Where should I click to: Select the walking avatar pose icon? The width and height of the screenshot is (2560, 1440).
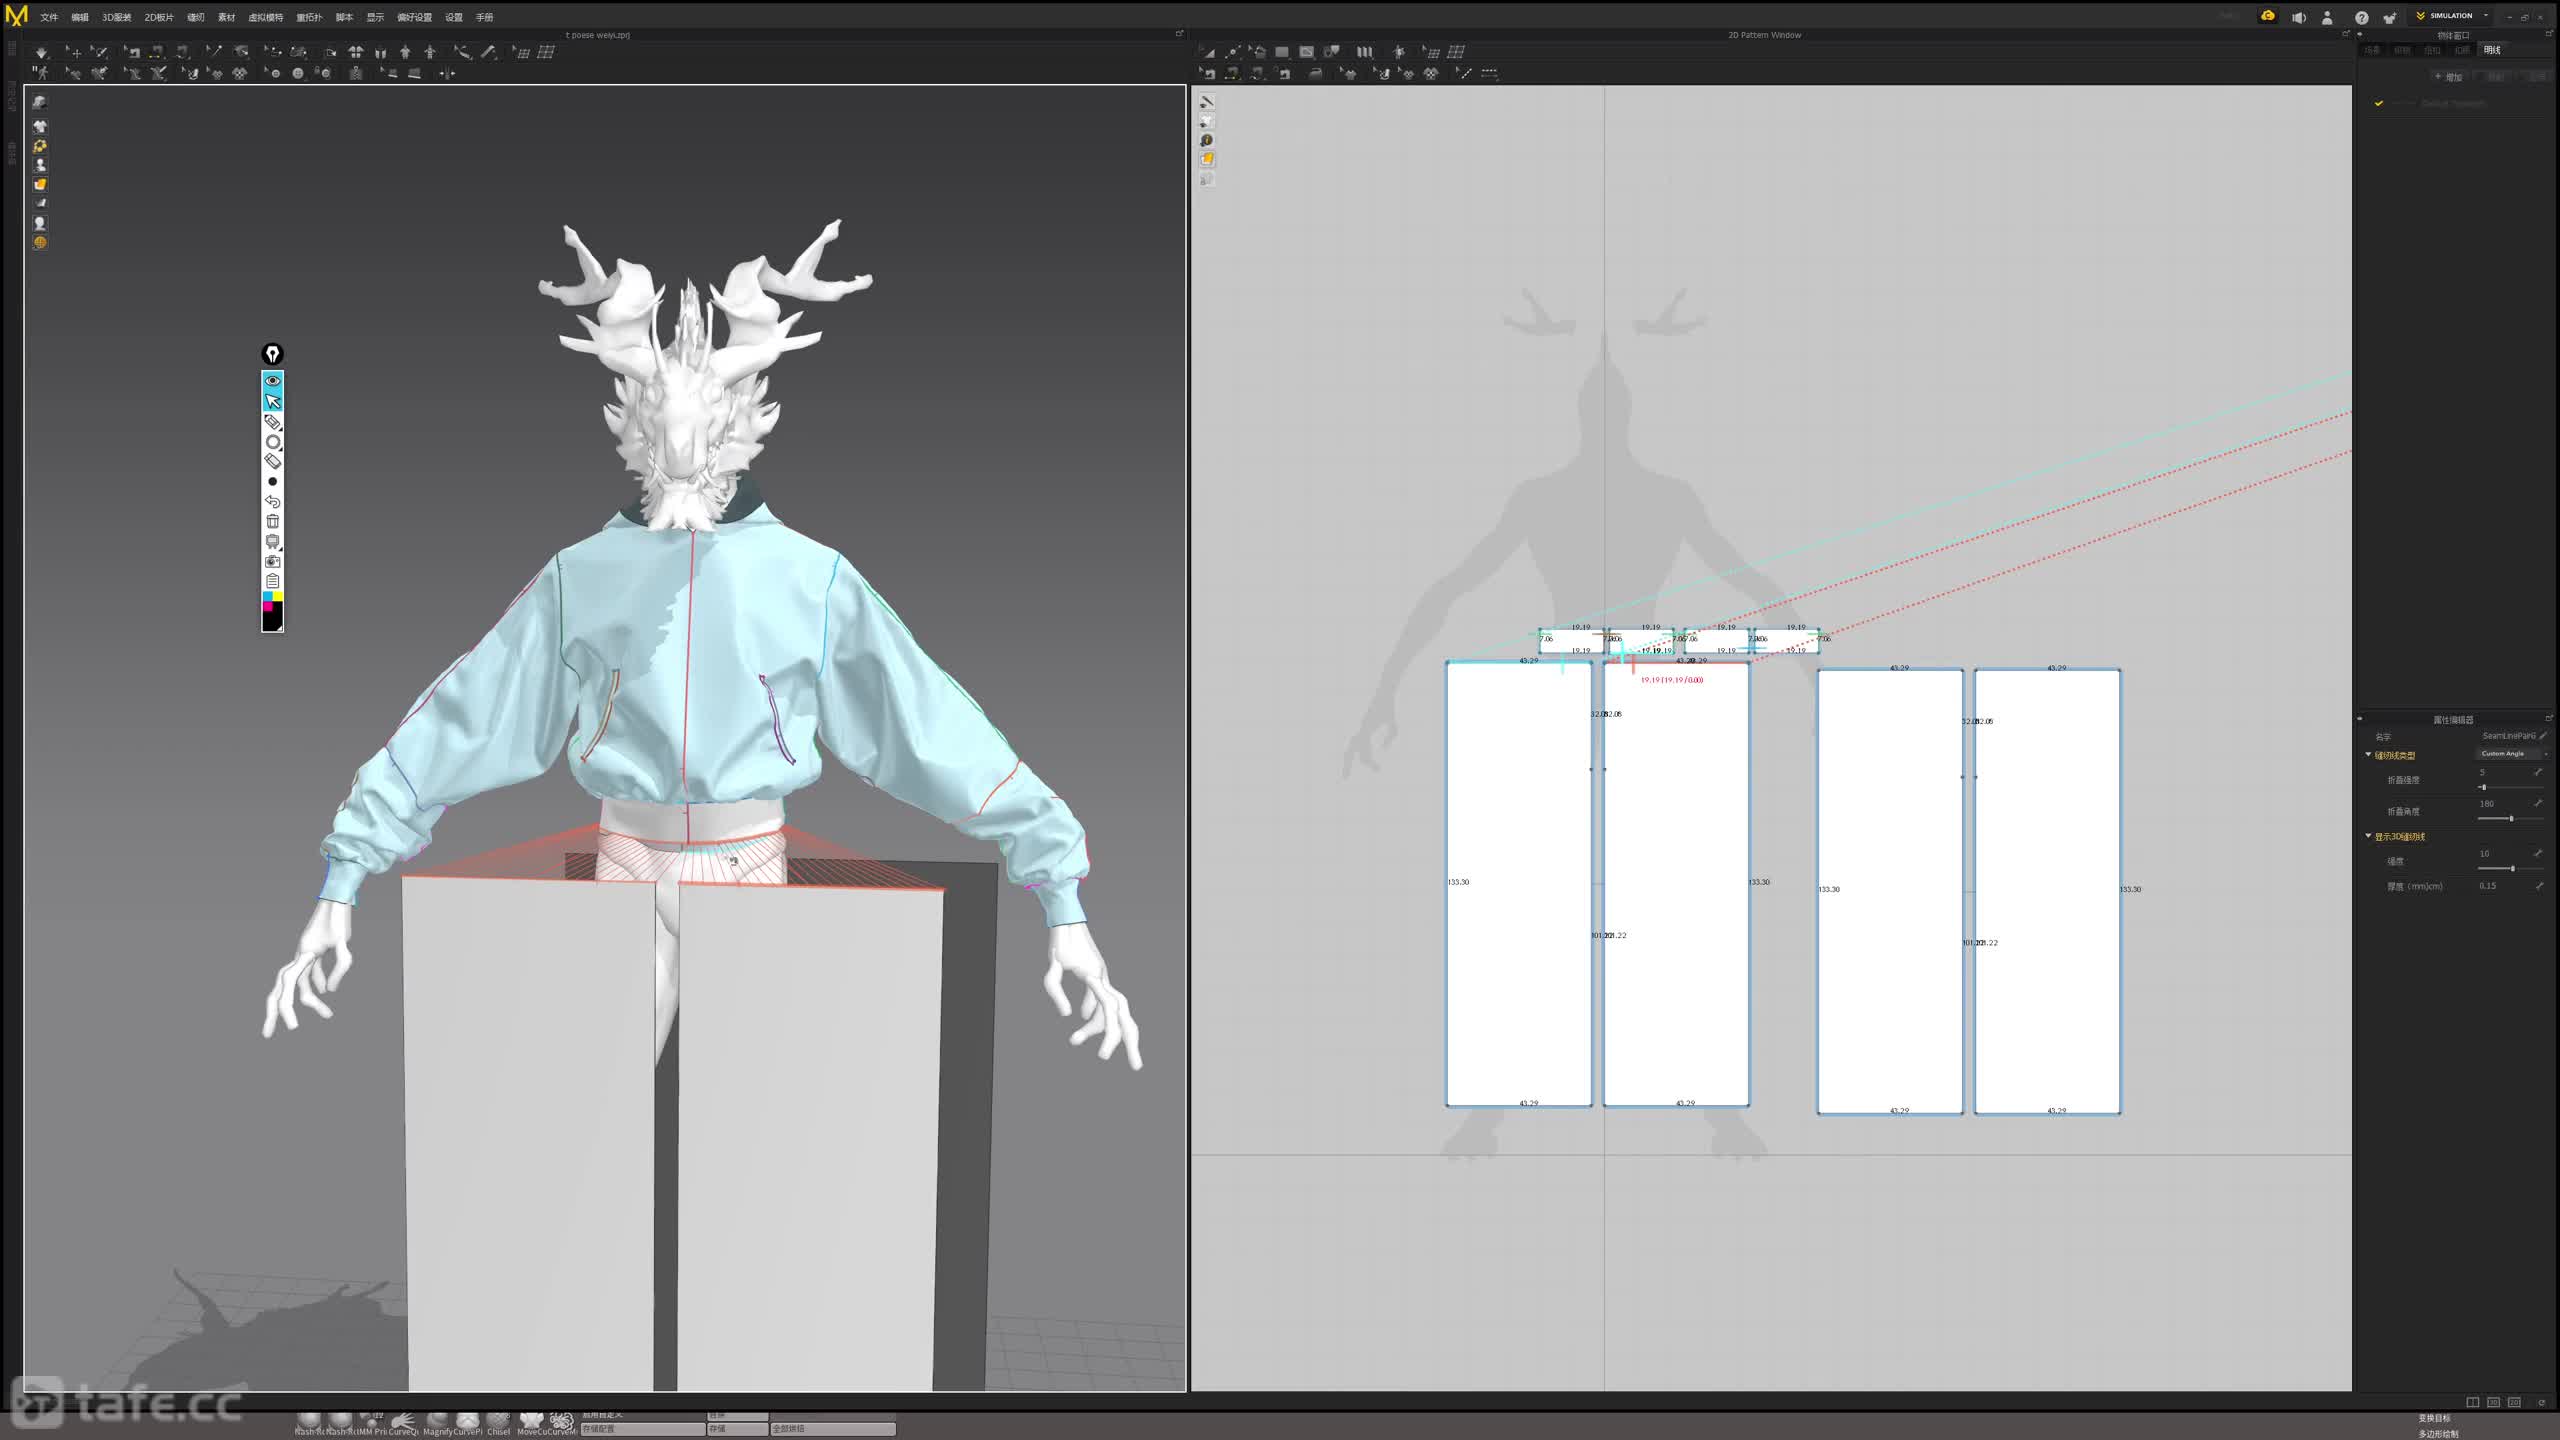[41, 73]
